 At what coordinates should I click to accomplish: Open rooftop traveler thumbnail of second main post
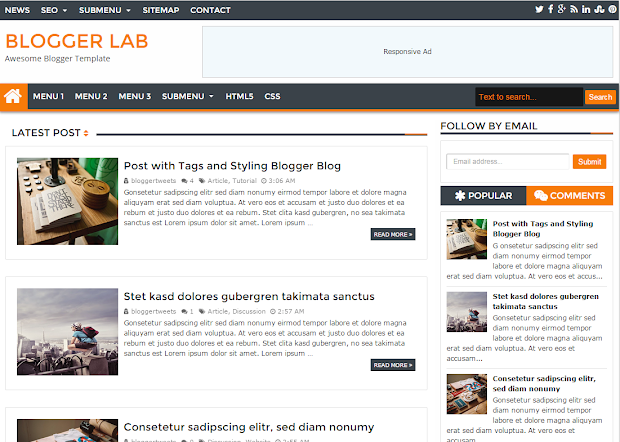(x=67, y=332)
